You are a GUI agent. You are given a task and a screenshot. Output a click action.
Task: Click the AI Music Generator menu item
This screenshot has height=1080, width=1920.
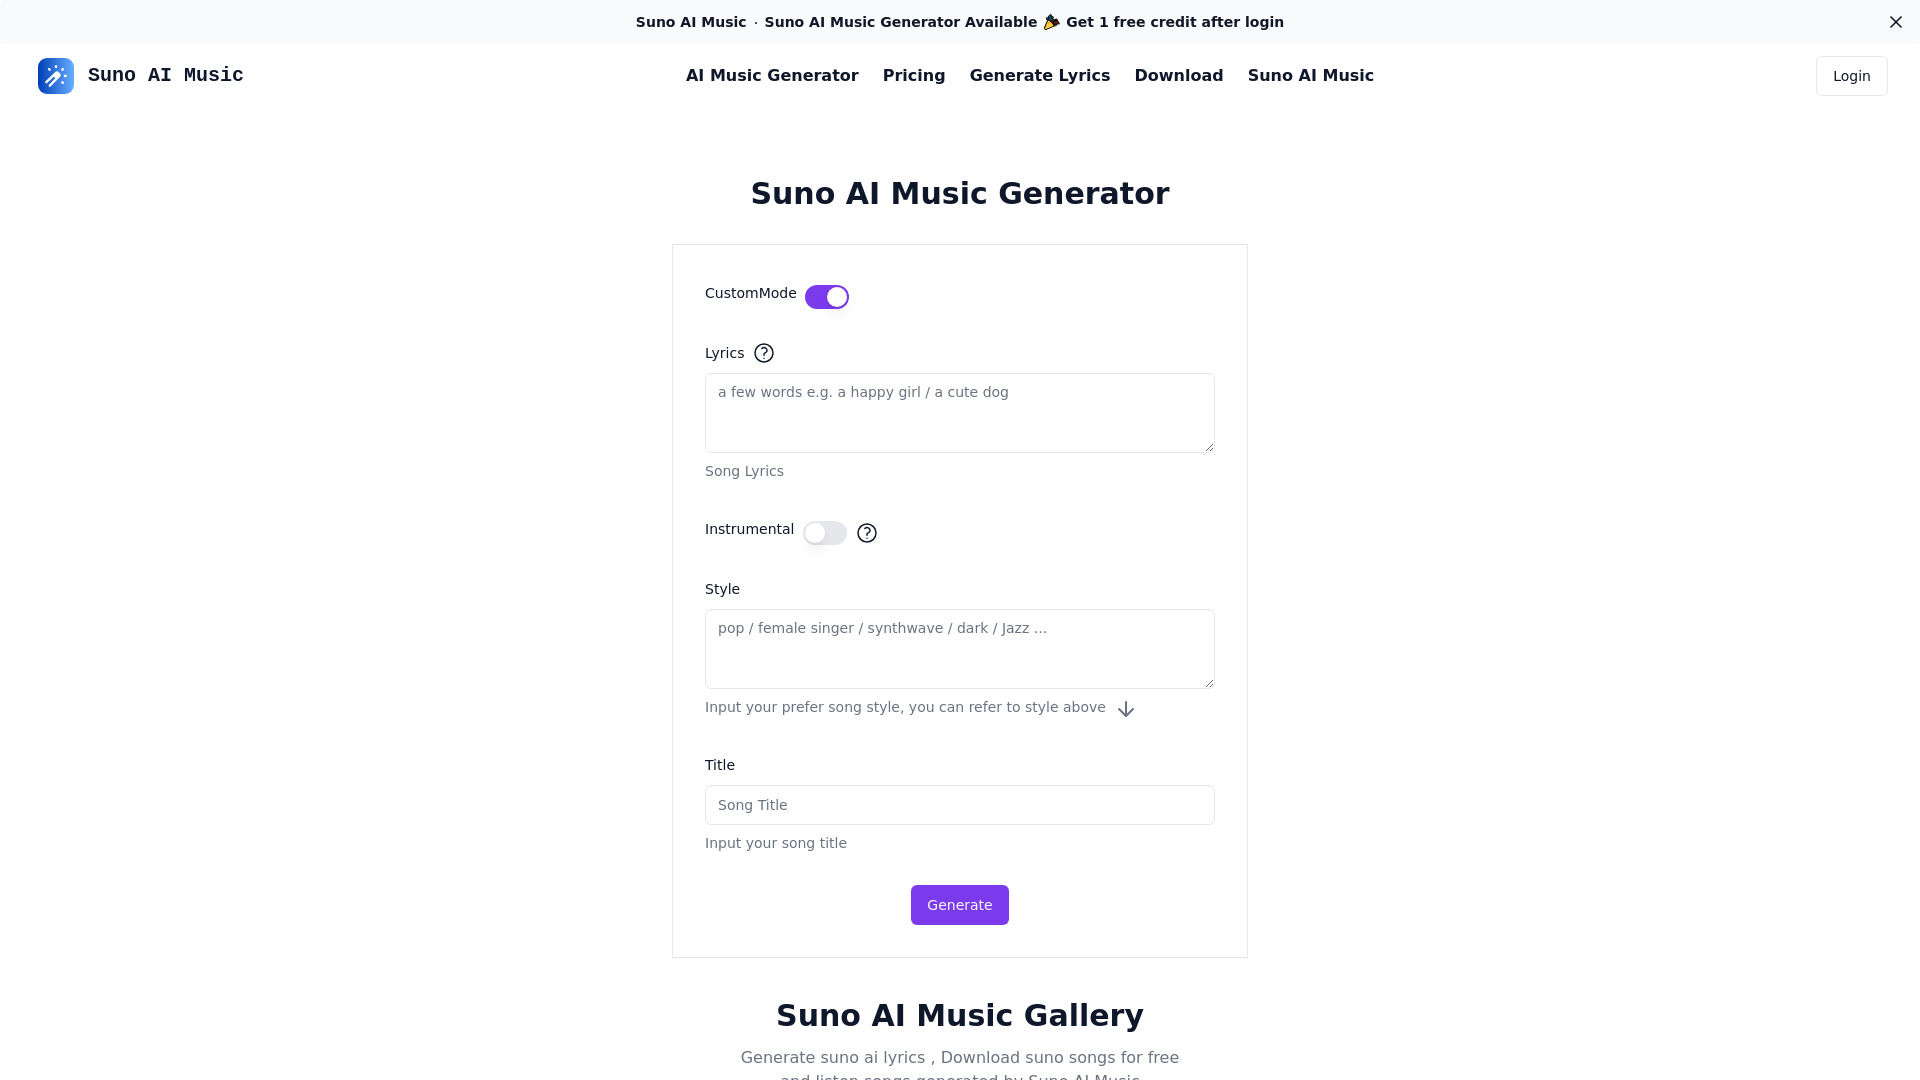pos(771,75)
